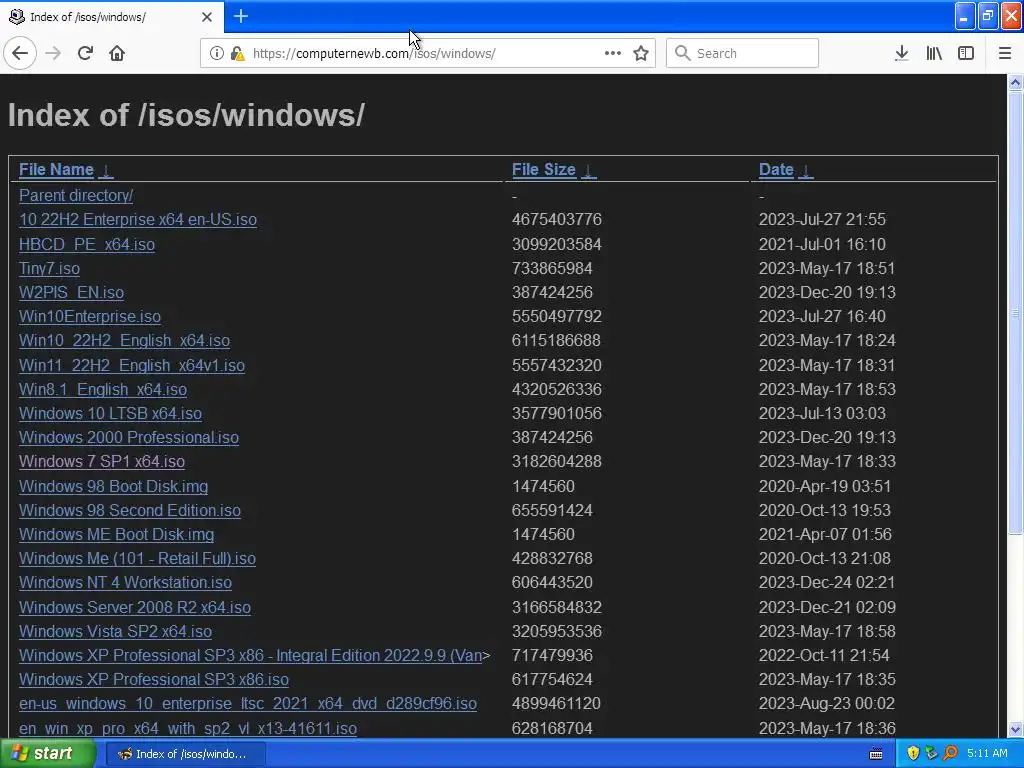Click the padlock warning security icon
Screen dimensions: 1024x768
(x=238, y=53)
